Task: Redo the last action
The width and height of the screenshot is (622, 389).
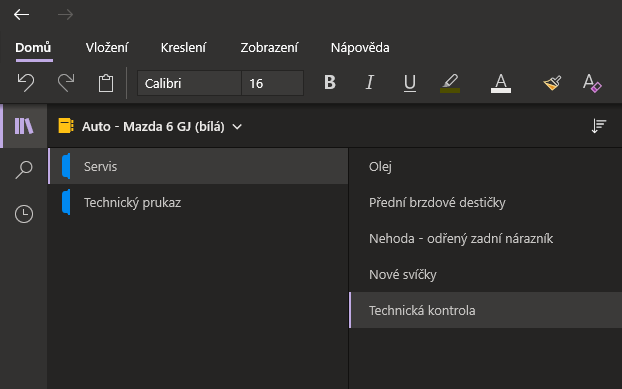Action: pyautogui.click(x=66, y=83)
